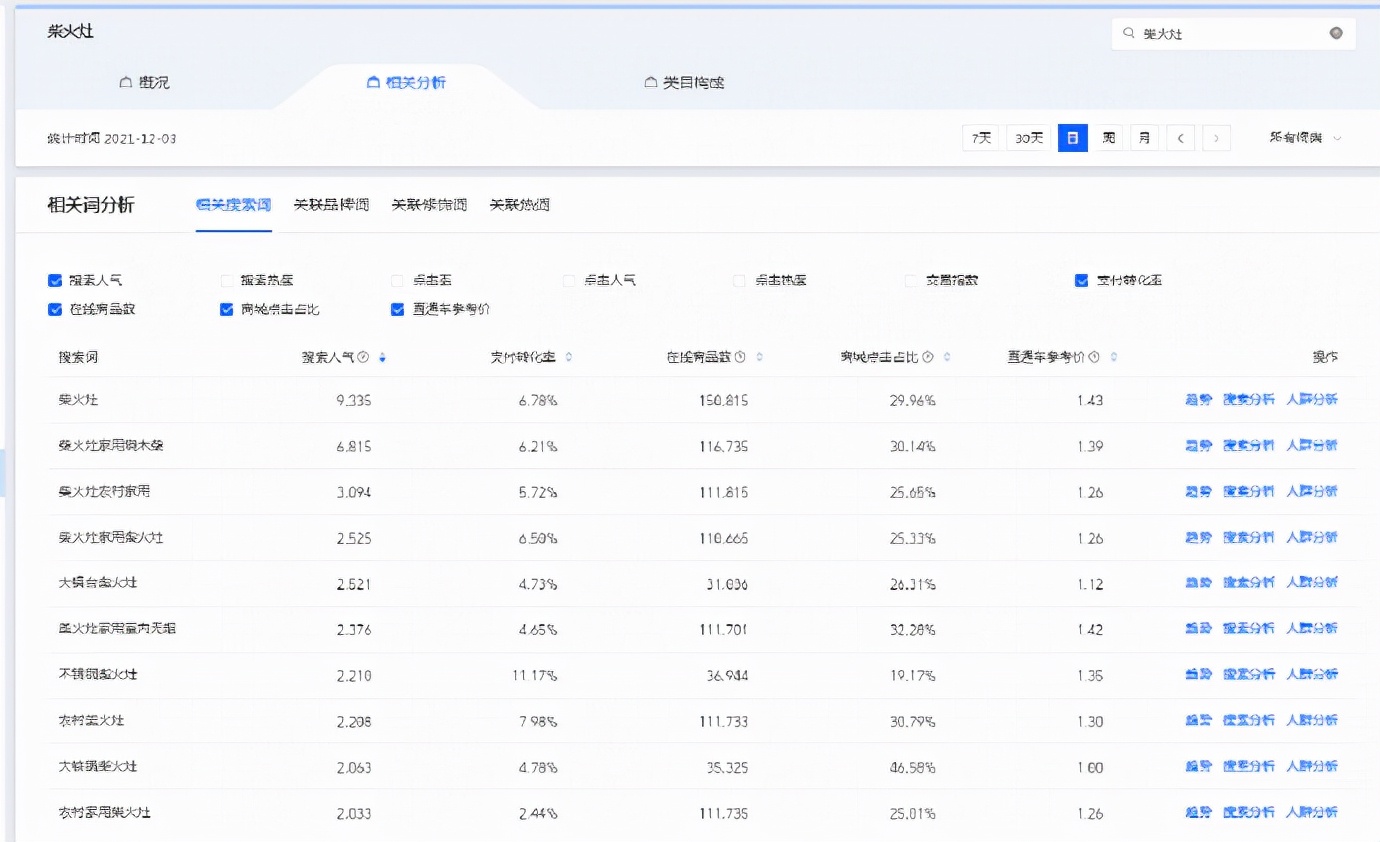Open 趋势 link for 柴火灶 row

click(1197, 400)
